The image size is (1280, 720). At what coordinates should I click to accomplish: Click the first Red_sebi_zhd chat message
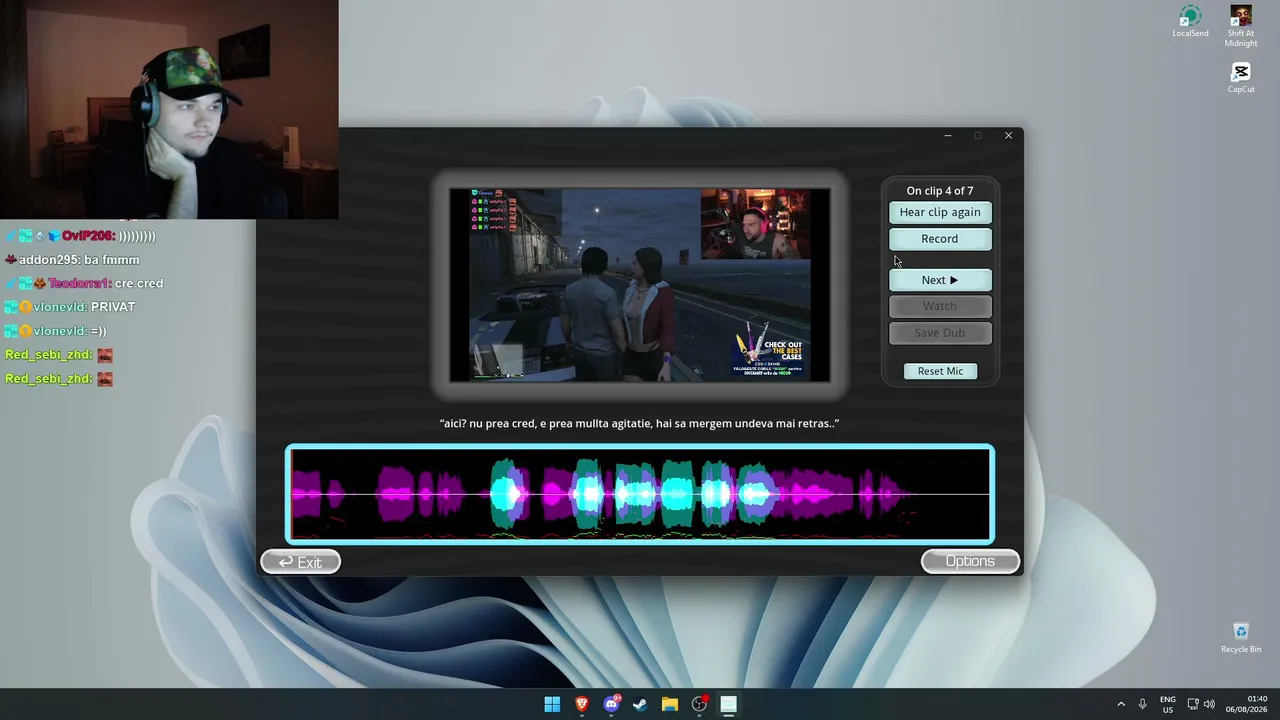[x=59, y=355]
